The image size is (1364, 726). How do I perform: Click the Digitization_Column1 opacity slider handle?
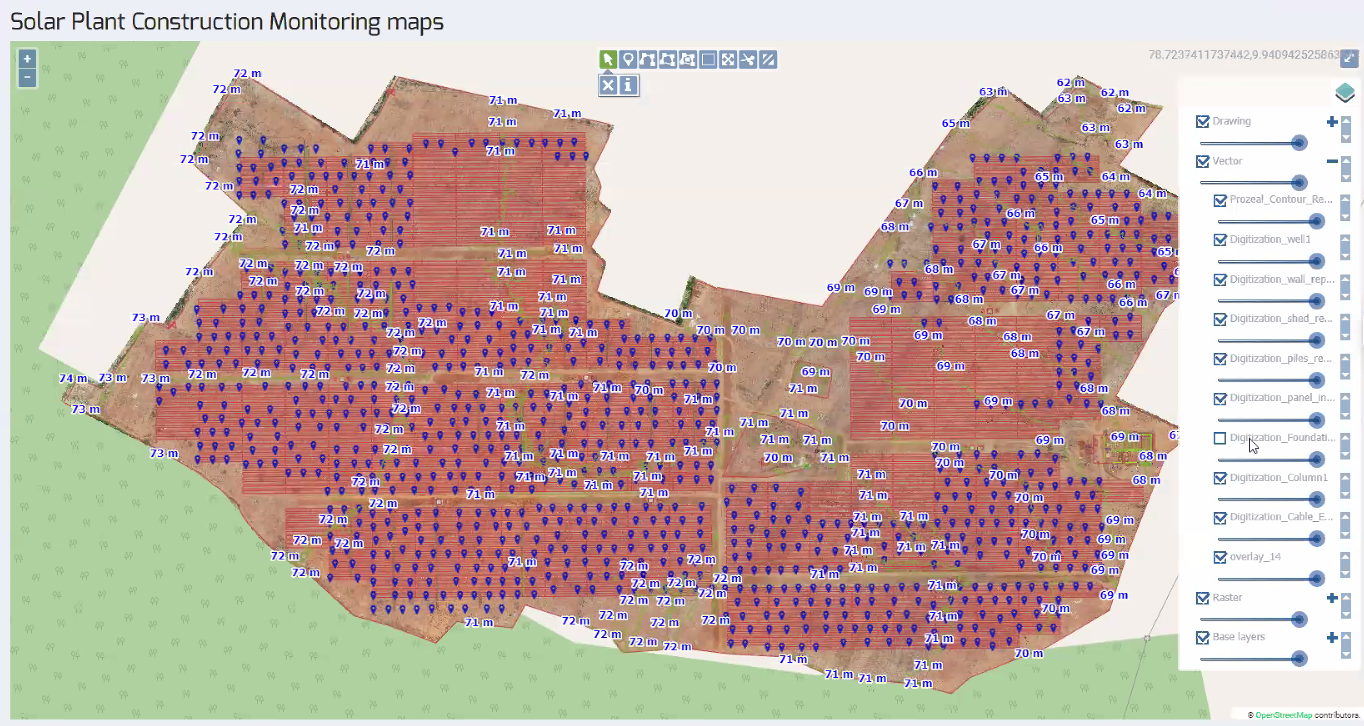pyautogui.click(x=1316, y=499)
